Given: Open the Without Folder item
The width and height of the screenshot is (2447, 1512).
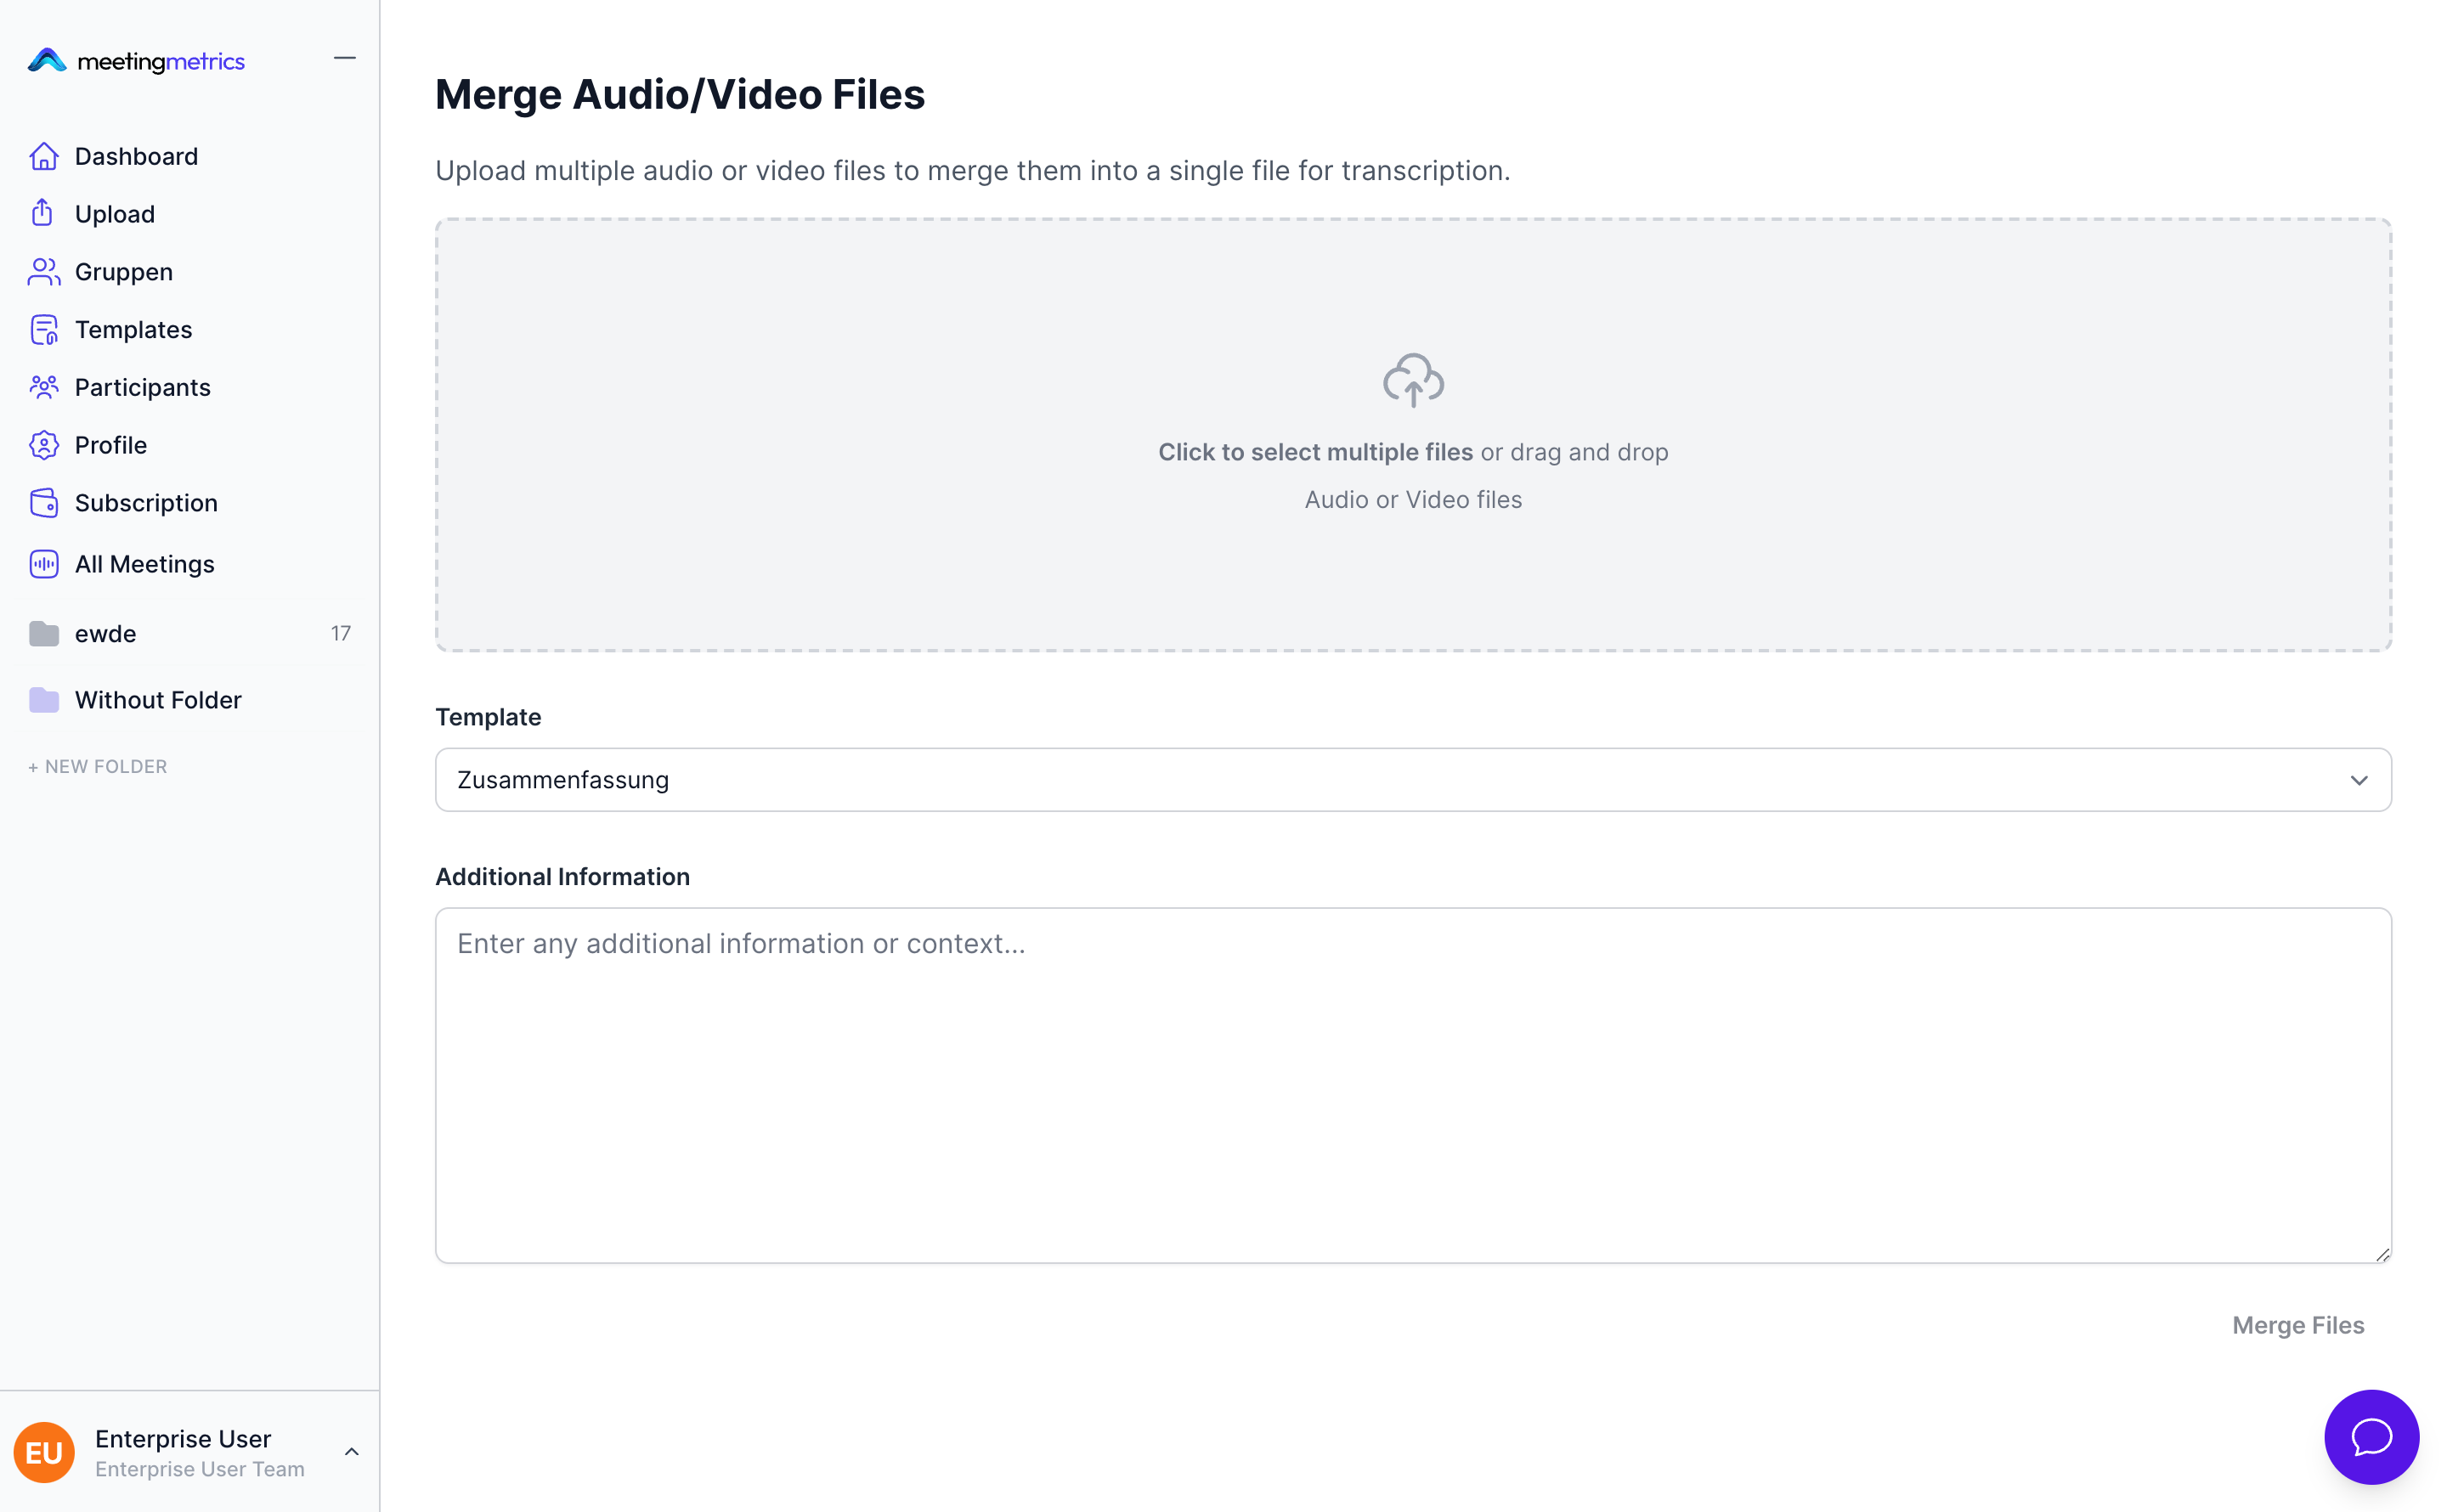Looking at the screenshot, I should pos(158,700).
